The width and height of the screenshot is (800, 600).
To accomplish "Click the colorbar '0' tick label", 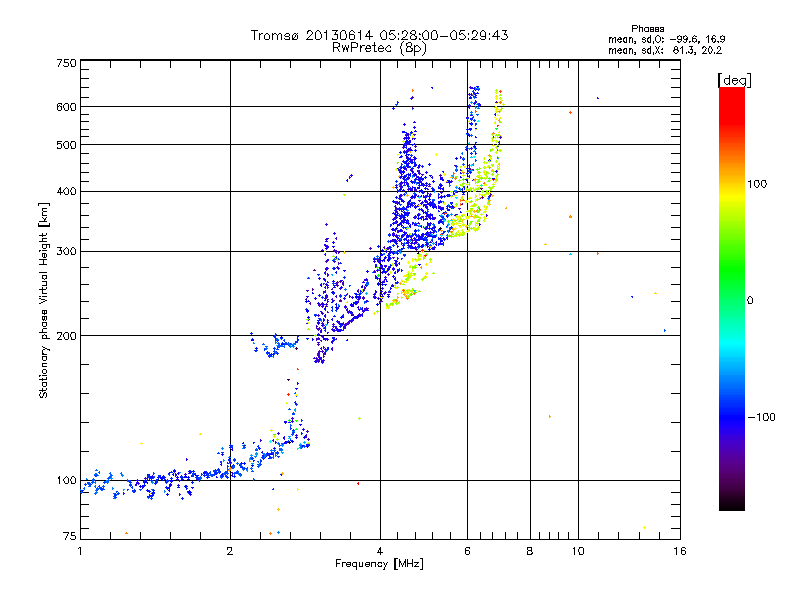I will [749, 301].
